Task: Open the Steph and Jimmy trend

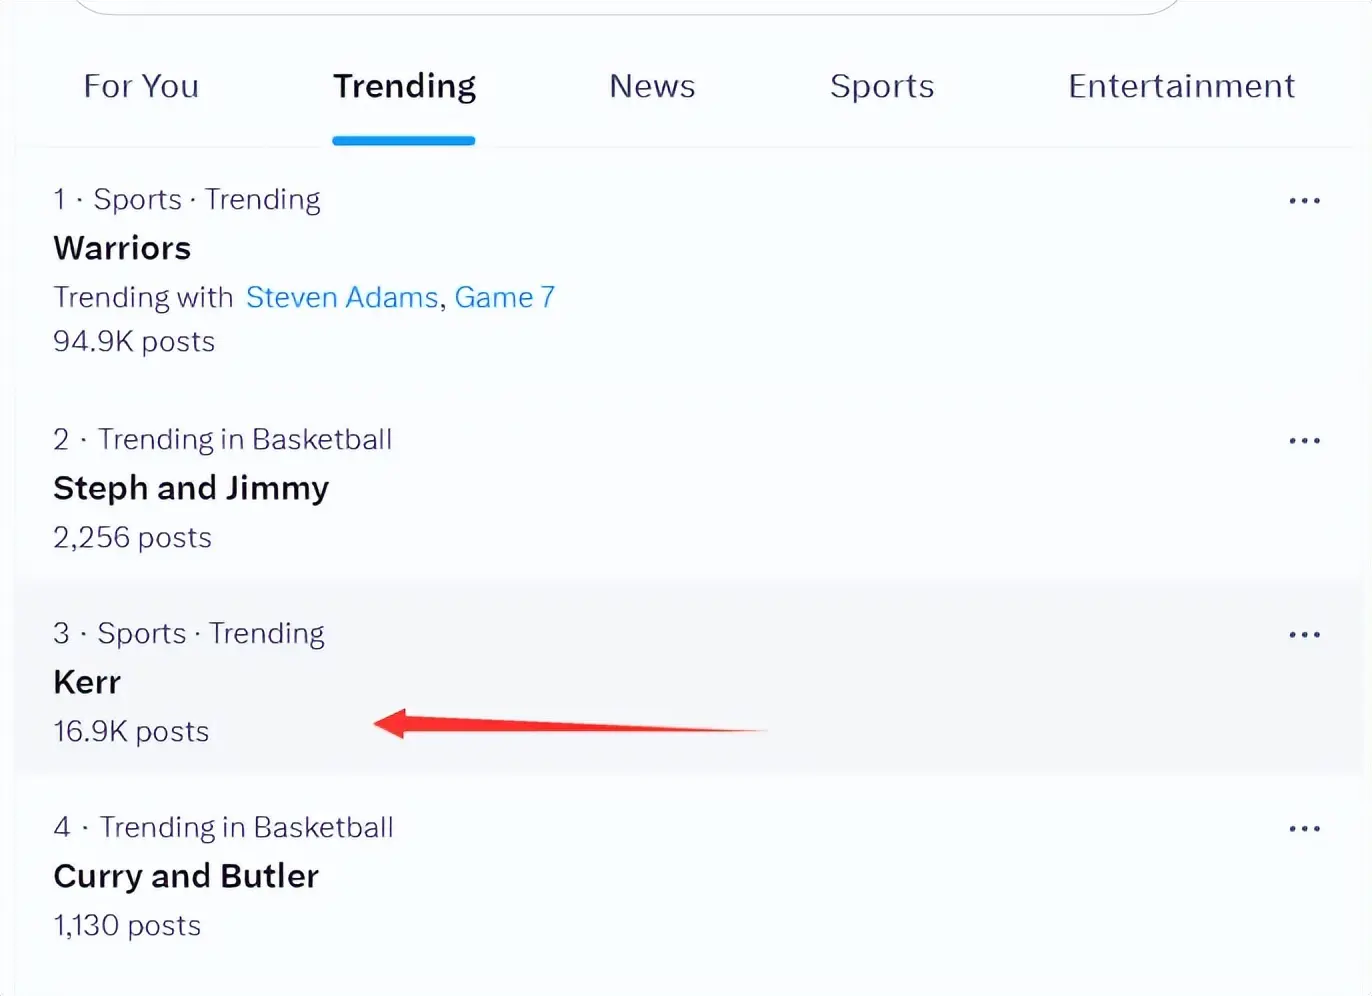Action: (x=191, y=488)
